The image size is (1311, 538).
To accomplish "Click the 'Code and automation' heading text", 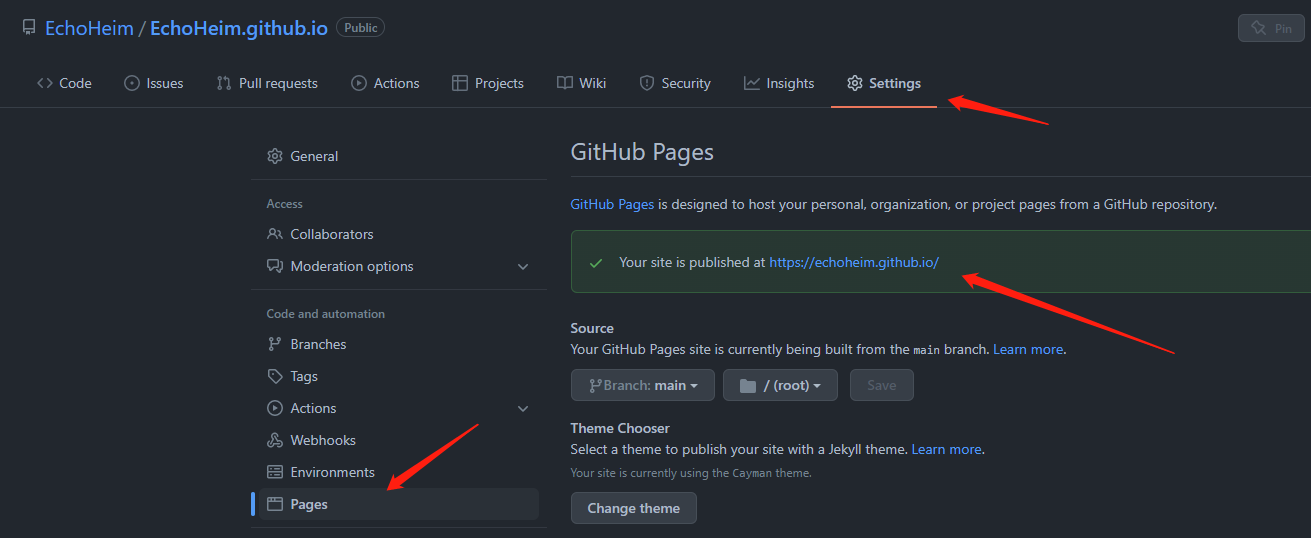I will [x=326, y=314].
